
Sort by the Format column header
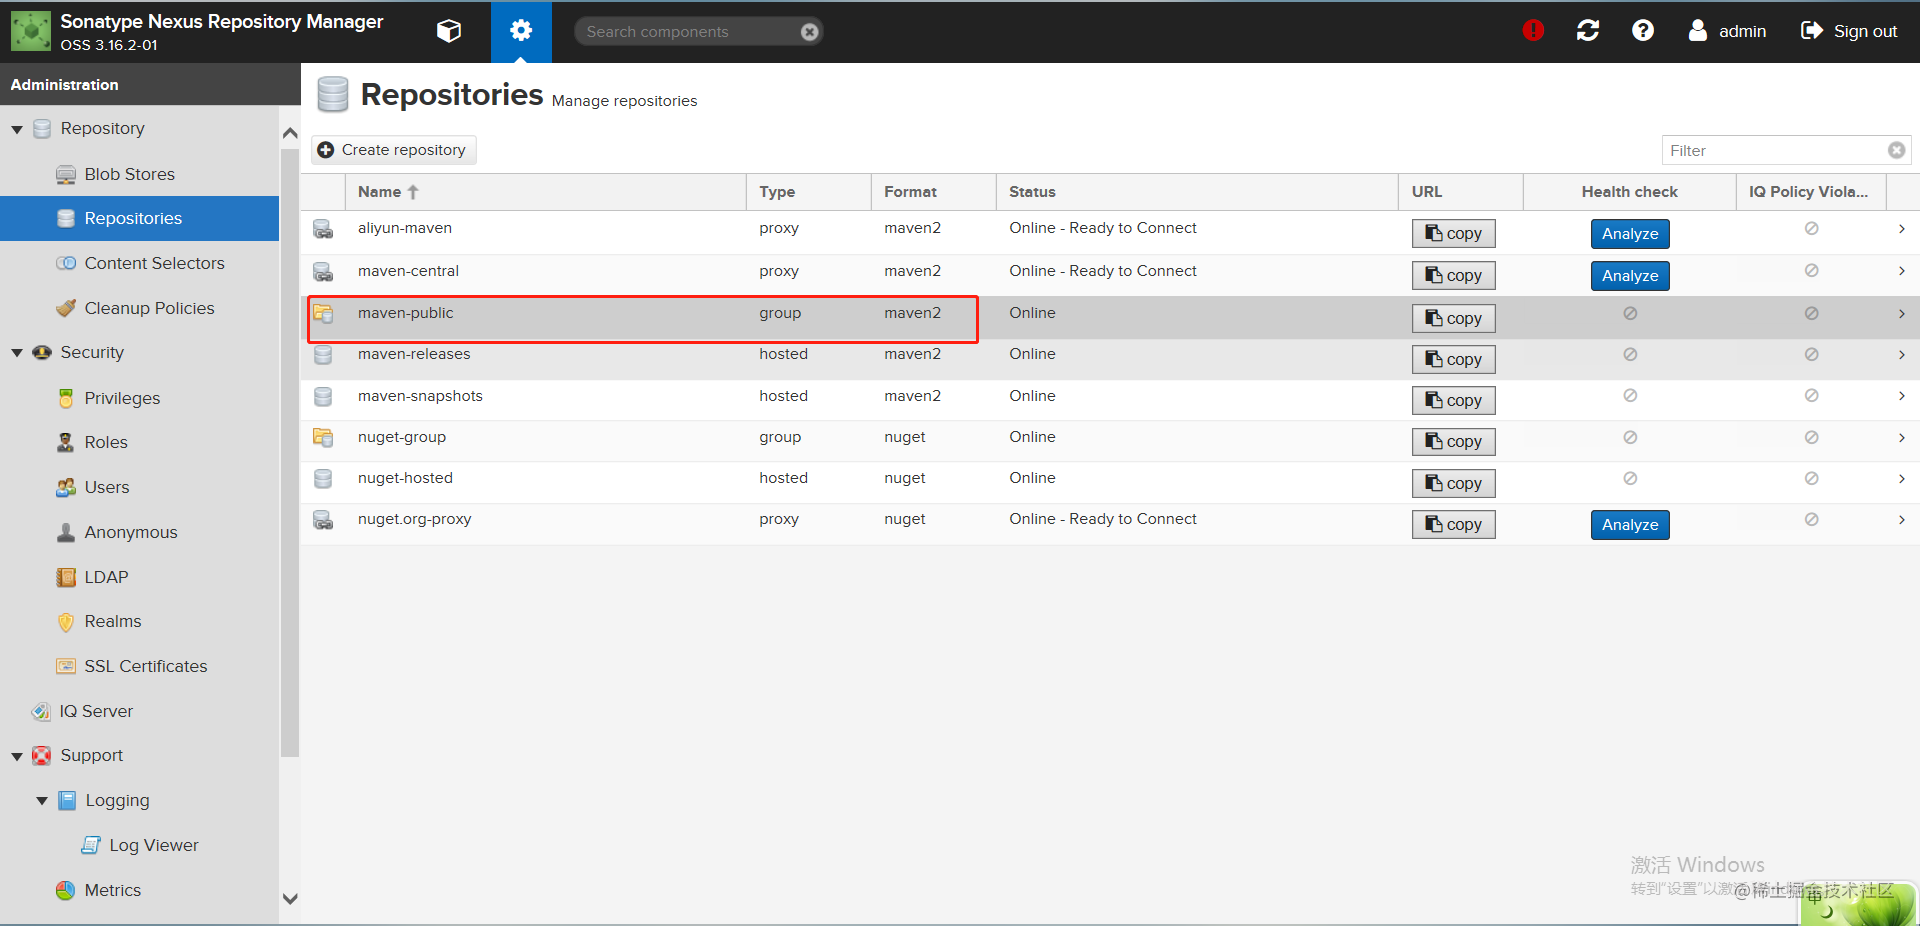[x=933, y=192]
